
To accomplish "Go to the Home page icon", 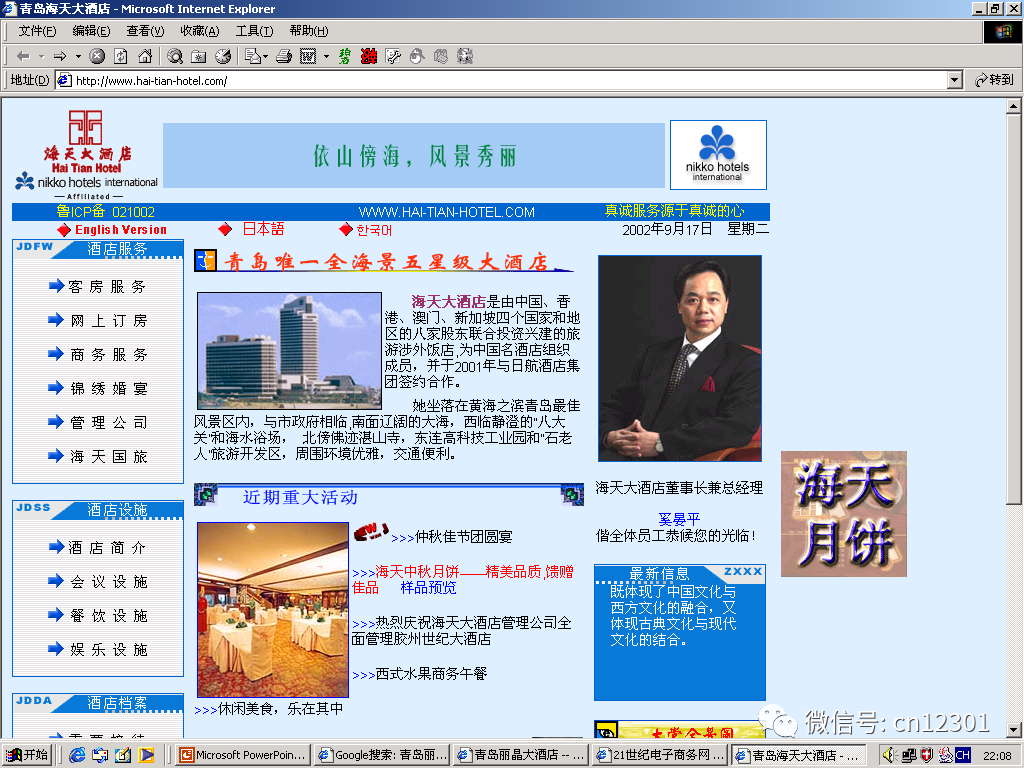I will pyautogui.click(x=145, y=57).
